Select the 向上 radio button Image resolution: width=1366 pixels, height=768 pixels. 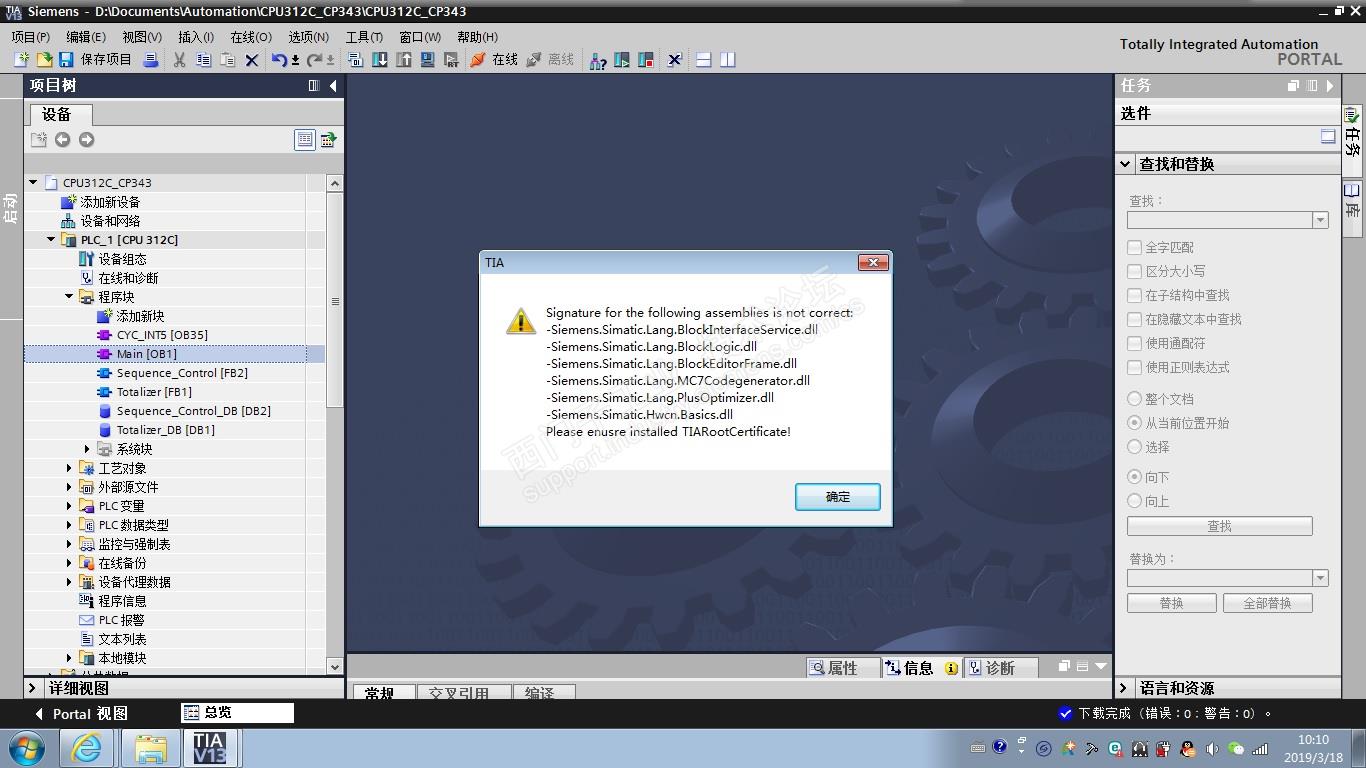(1135, 501)
